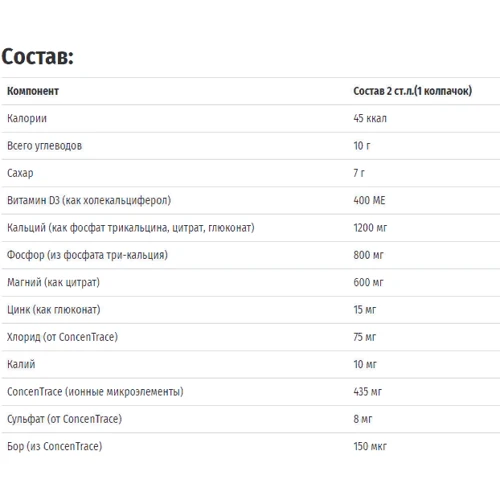
Task: Click Хлорид (от ConcenTrace) label
Action: tap(63, 337)
